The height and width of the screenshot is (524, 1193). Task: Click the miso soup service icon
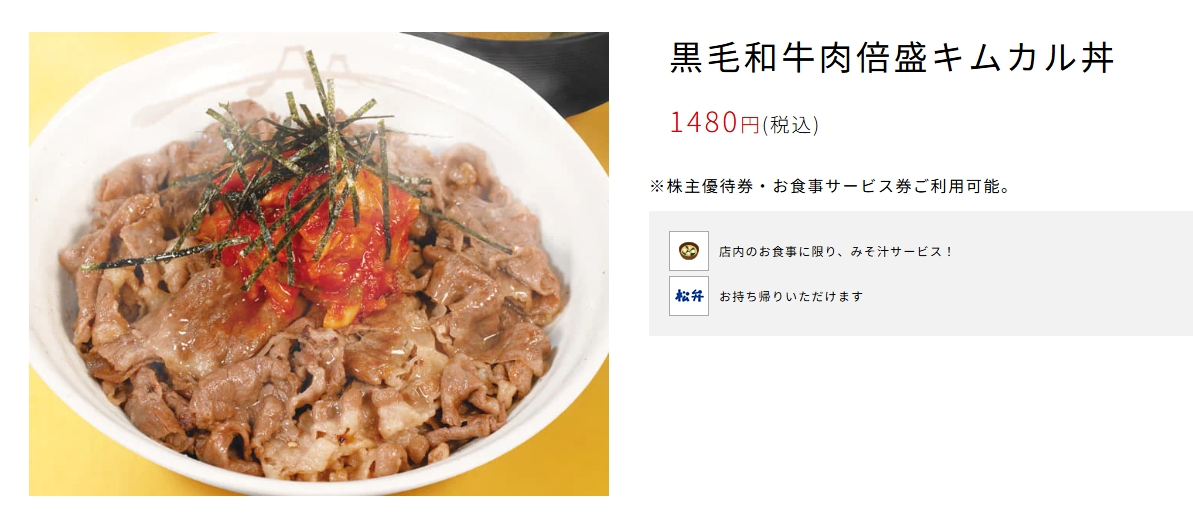point(689,251)
